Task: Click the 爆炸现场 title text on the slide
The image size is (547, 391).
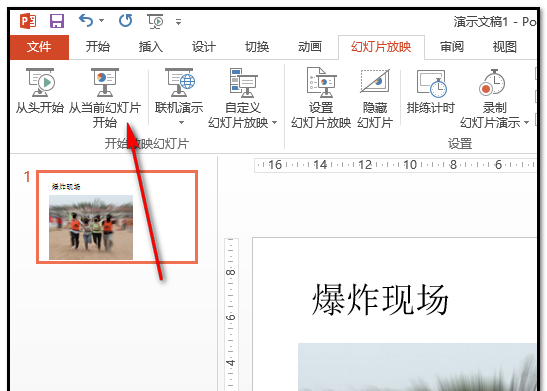Action: click(x=380, y=300)
